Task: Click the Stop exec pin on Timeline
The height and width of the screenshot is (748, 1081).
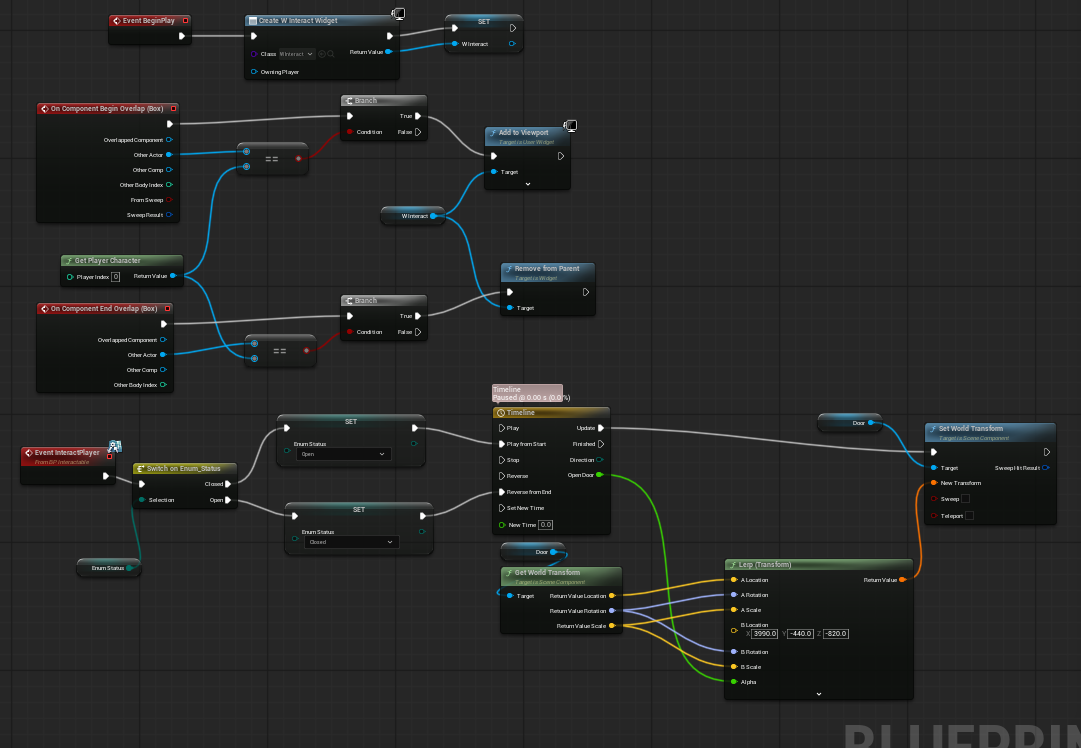Action: [502, 460]
